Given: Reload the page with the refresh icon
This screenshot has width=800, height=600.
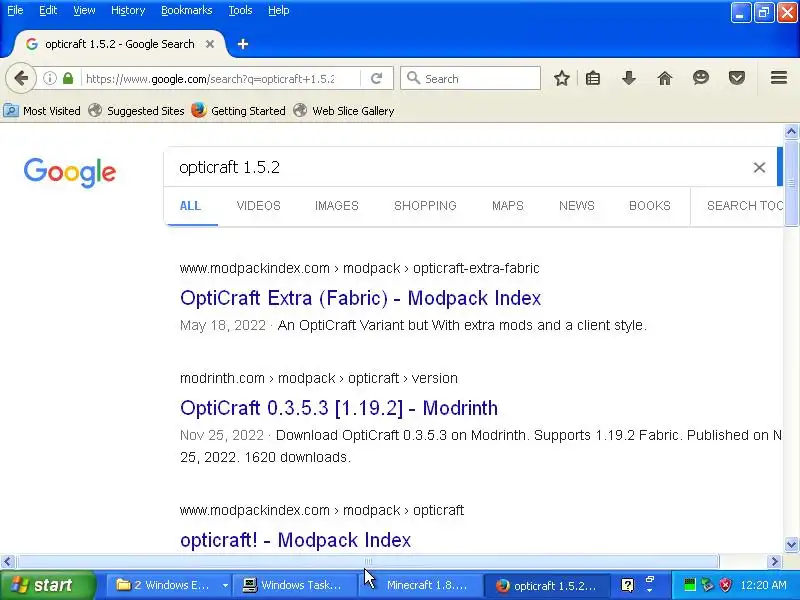Looking at the screenshot, I should (377, 78).
